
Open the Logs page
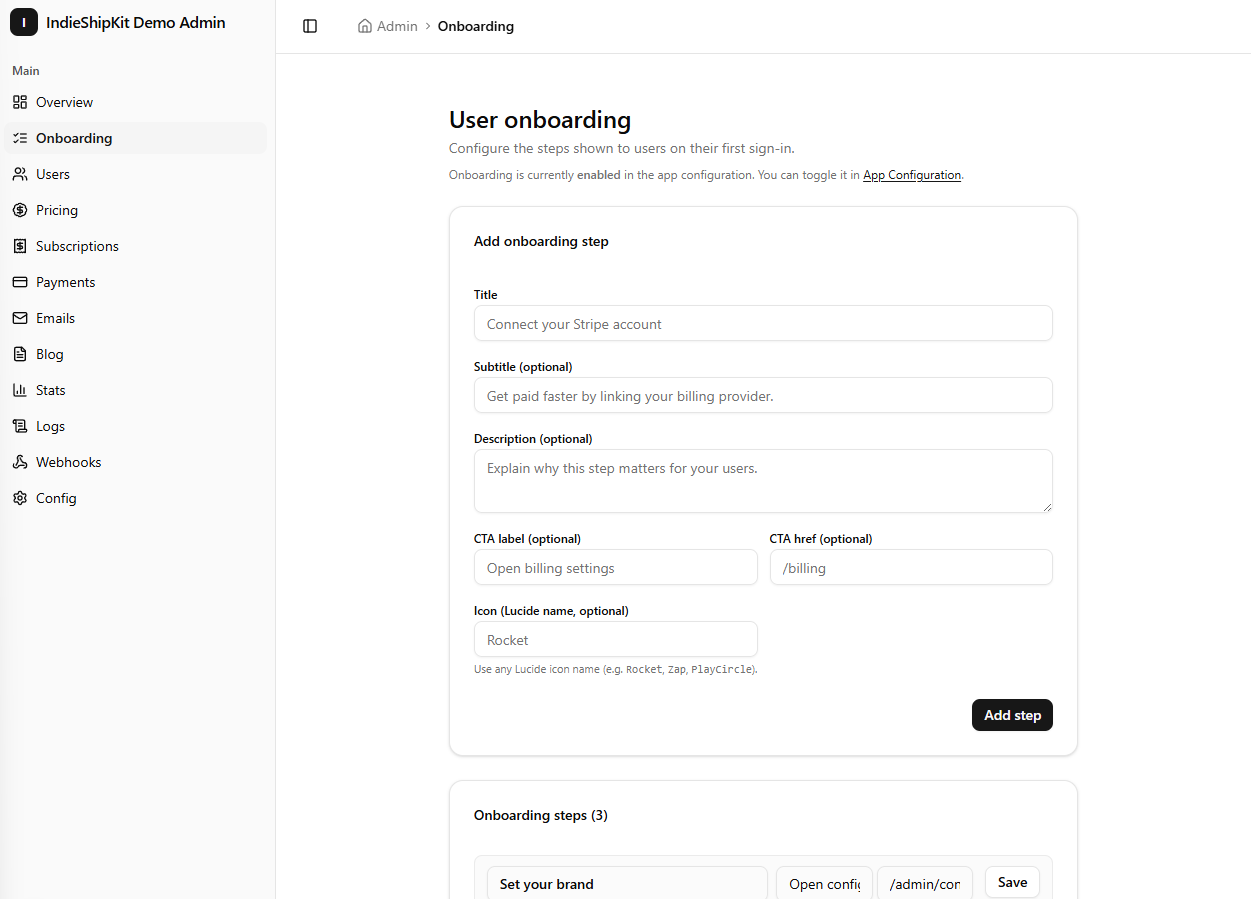(x=136, y=426)
